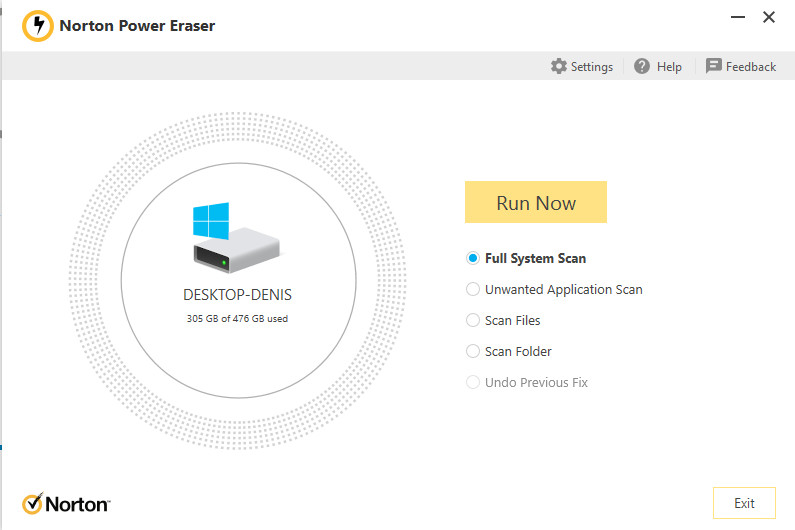Click the Feedback speech bubble icon
Viewport: 795px width, 530px height.
[x=713, y=66]
